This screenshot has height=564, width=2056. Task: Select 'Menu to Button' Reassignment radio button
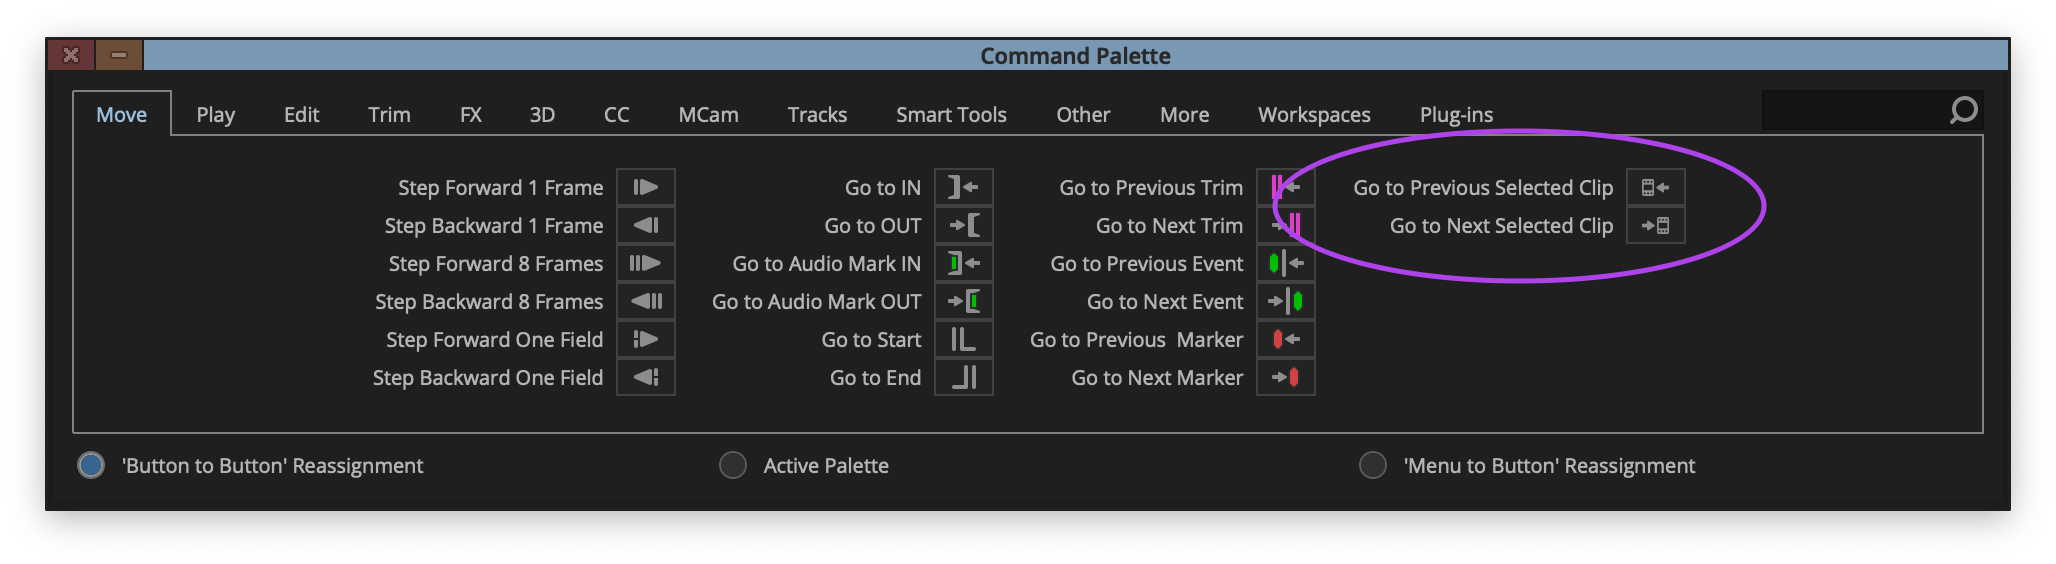tap(1373, 465)
